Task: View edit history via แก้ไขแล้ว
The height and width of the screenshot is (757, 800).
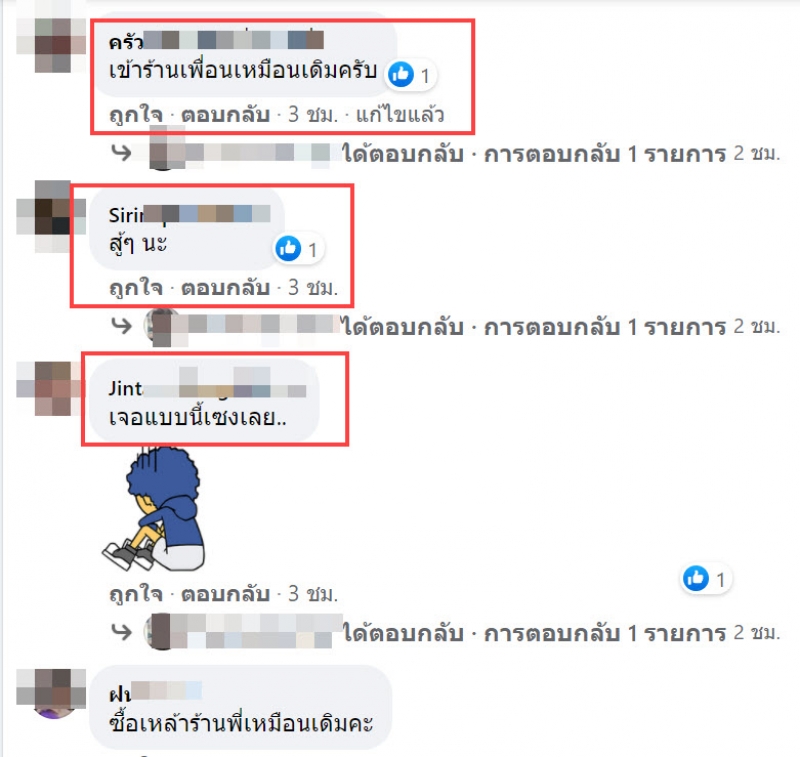Action: coord(399,115)
